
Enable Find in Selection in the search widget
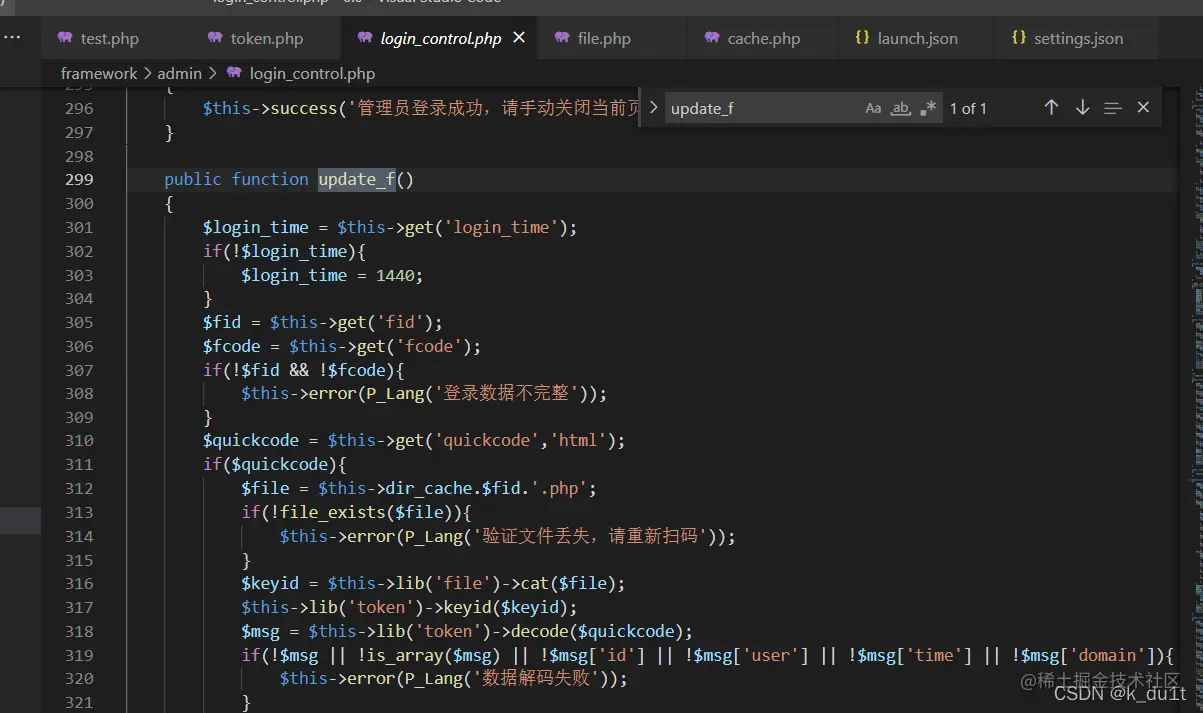click(x=1113, y=107)
